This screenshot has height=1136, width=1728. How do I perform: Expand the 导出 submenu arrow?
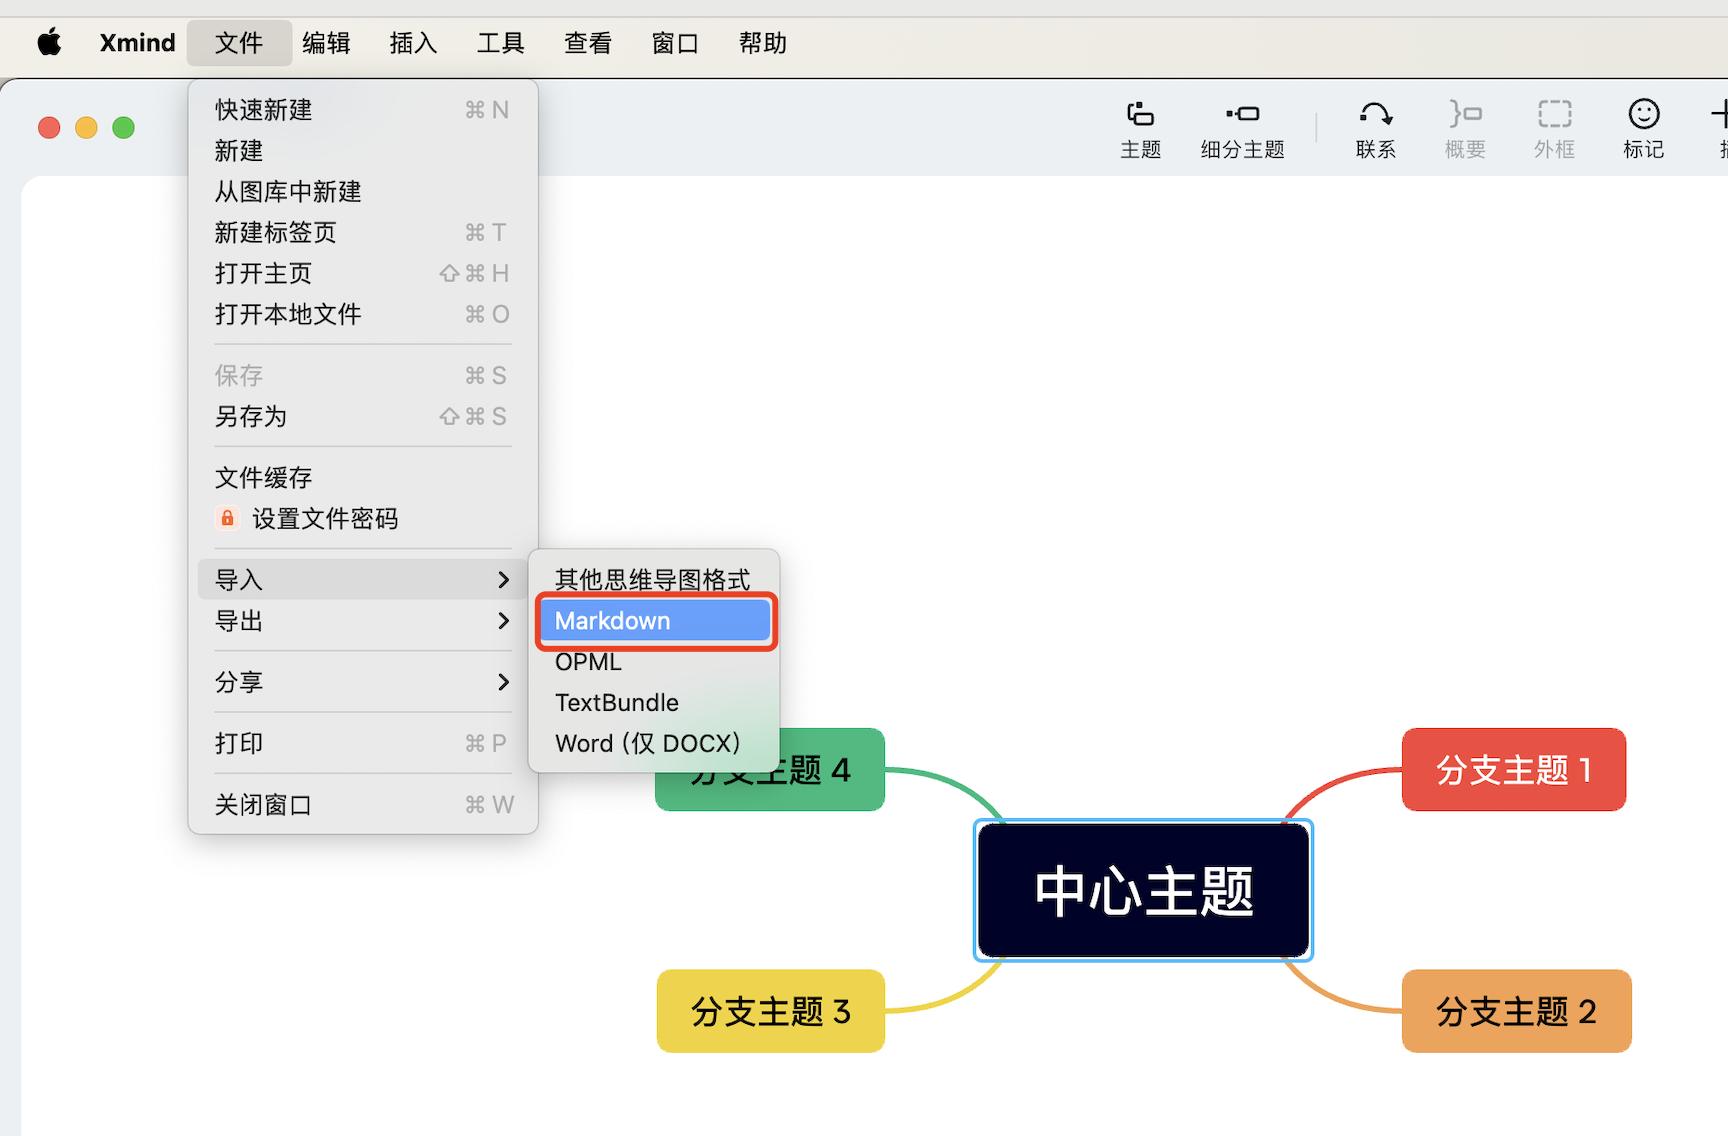pyautogui.click(x=503, y=621)
